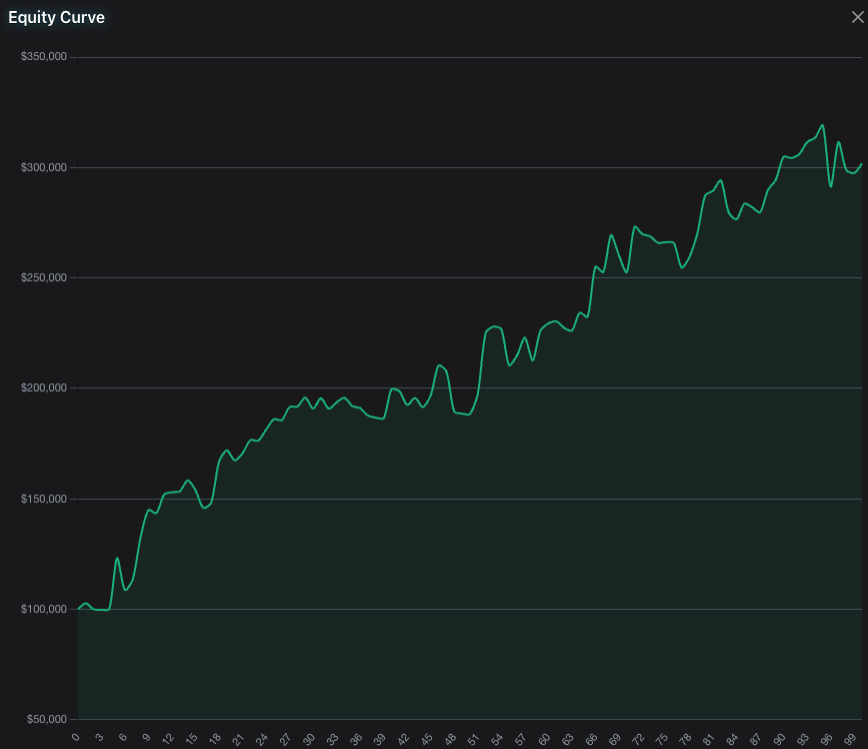Click the $250,000 y-axis label
This screenshot has height=749, width=868.
[45, 277]
